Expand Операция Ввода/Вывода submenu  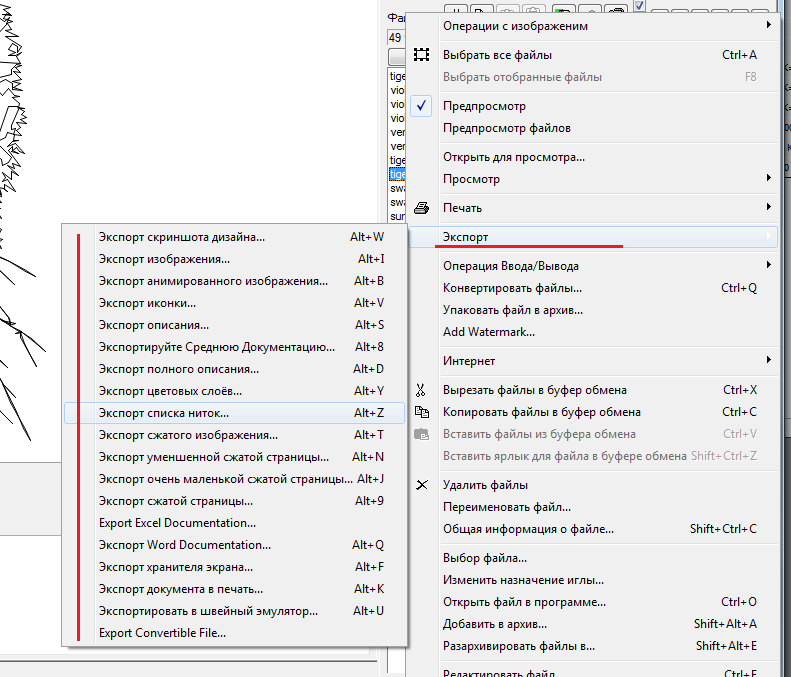[x=593, y=266]
